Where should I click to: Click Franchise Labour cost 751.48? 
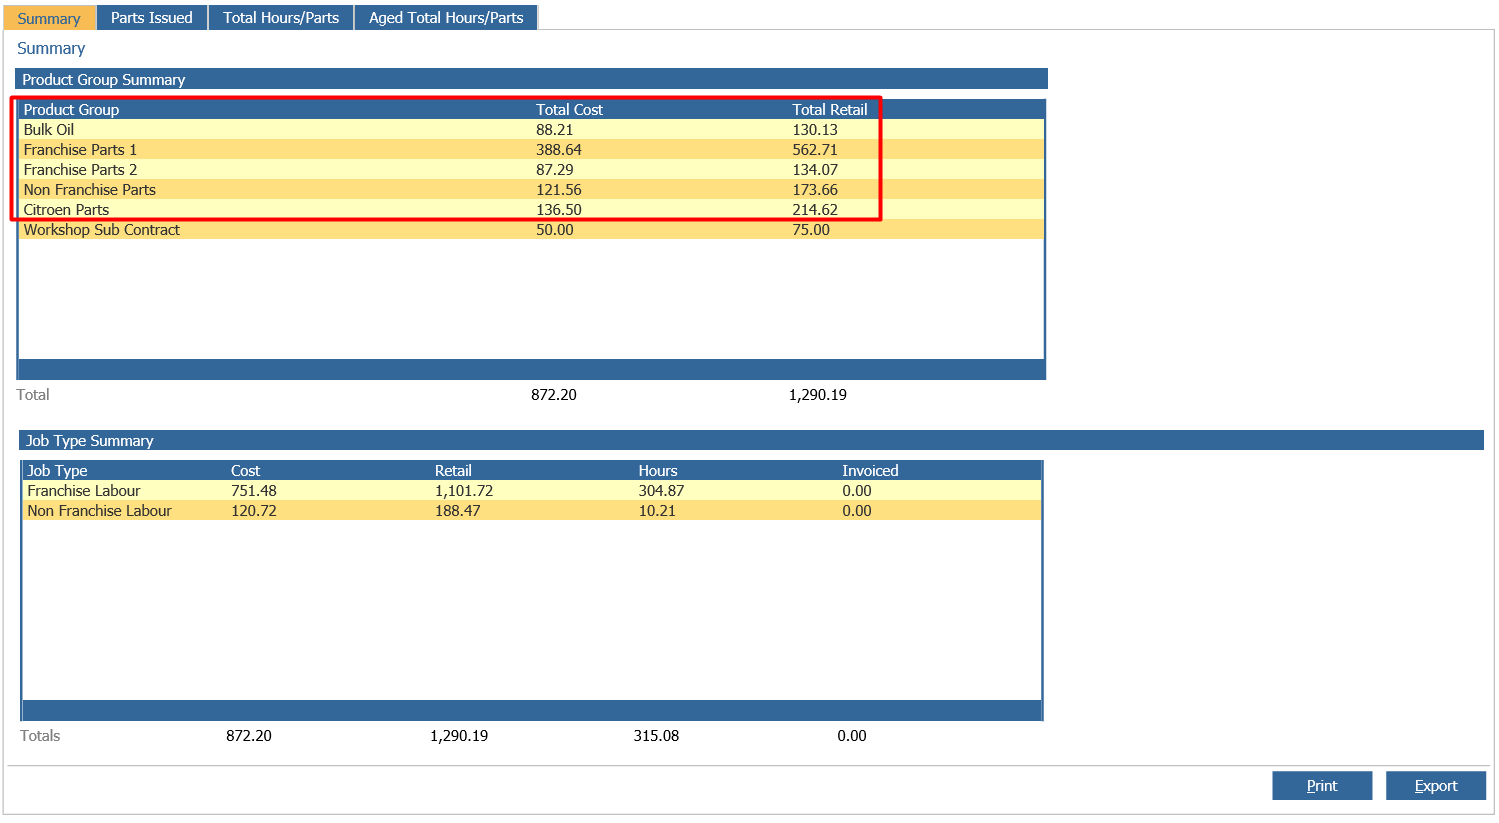(254, 491)
